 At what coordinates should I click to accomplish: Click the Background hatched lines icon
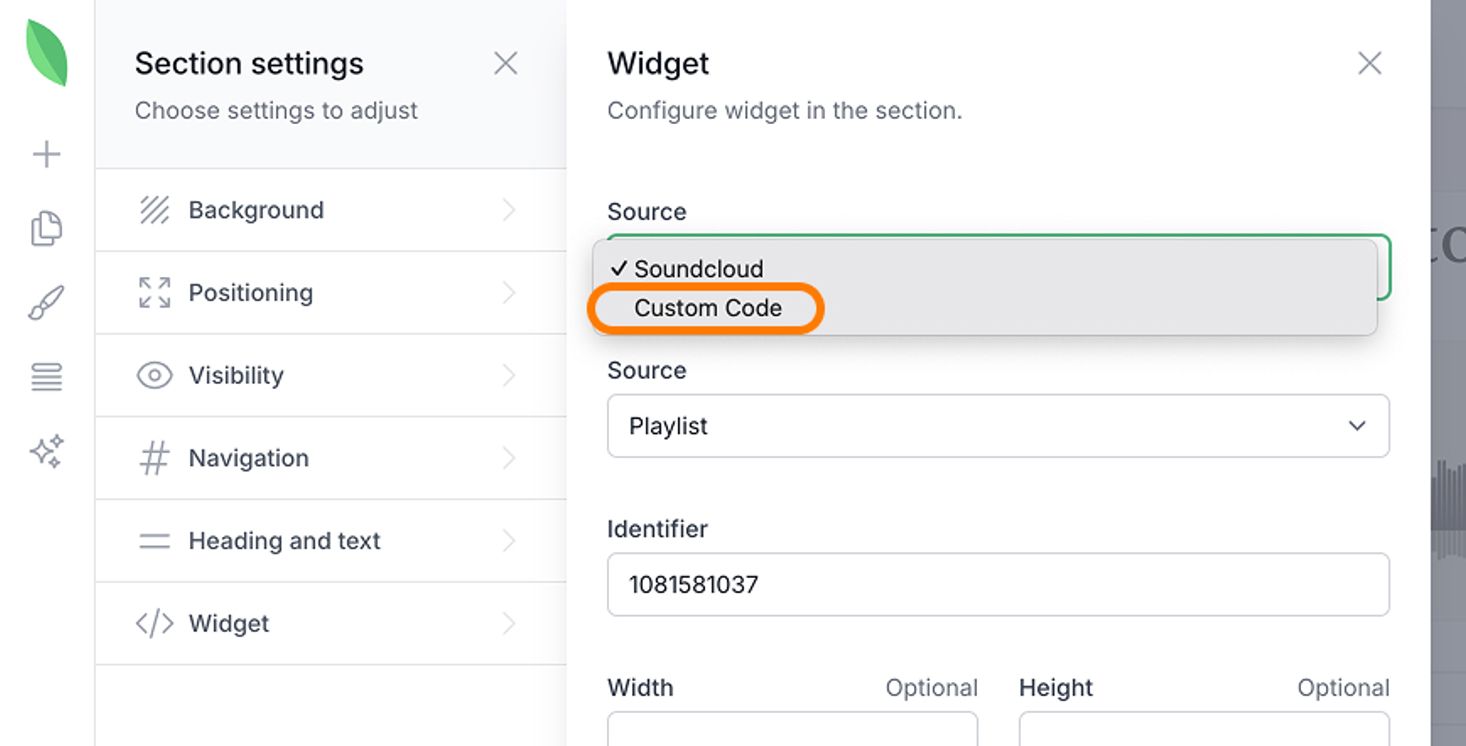coord(154,210)
